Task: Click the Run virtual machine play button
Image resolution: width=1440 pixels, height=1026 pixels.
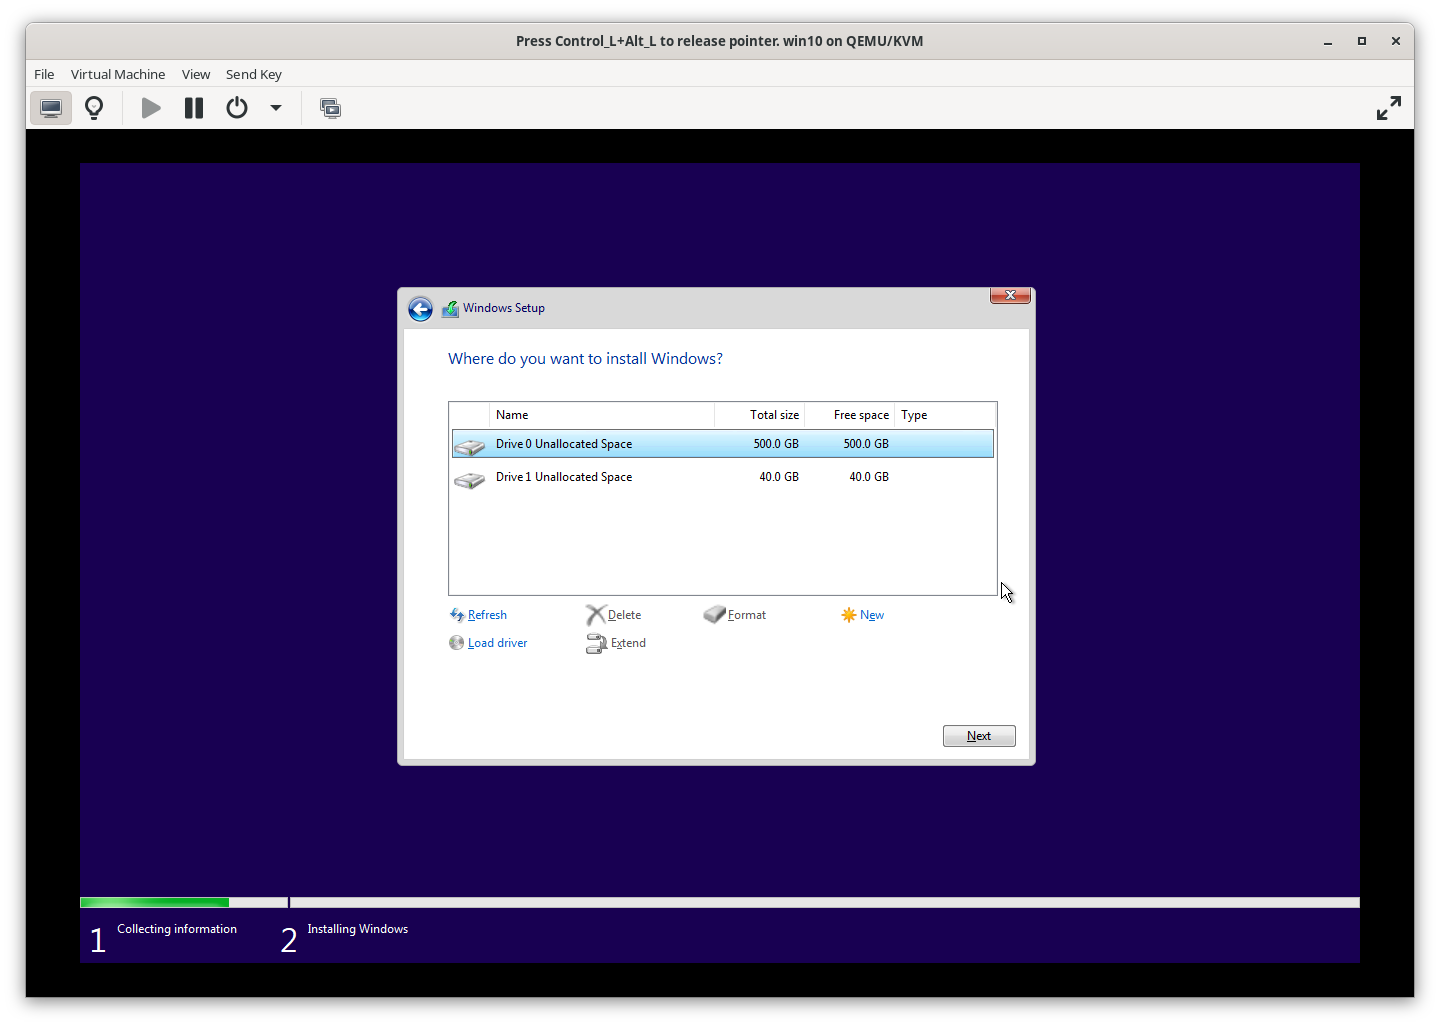Action: pos(151,108)
